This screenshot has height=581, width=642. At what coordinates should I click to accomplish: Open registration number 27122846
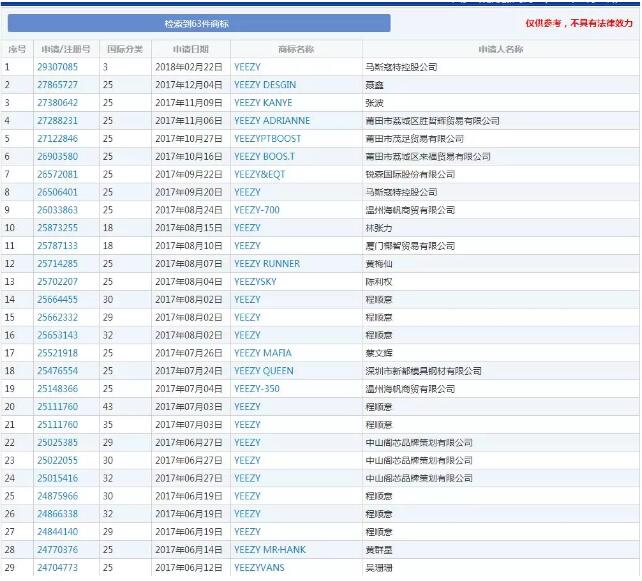coord(57,139)
